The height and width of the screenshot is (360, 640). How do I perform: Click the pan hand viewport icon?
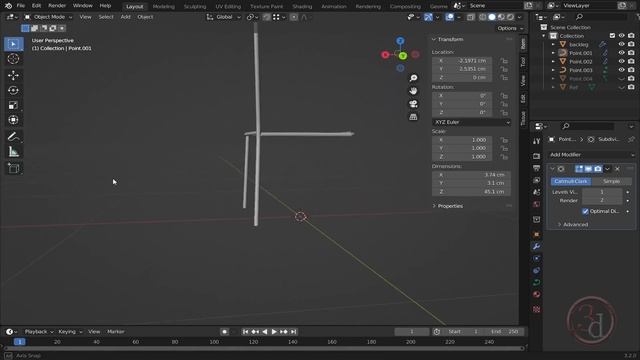[413, 91]
